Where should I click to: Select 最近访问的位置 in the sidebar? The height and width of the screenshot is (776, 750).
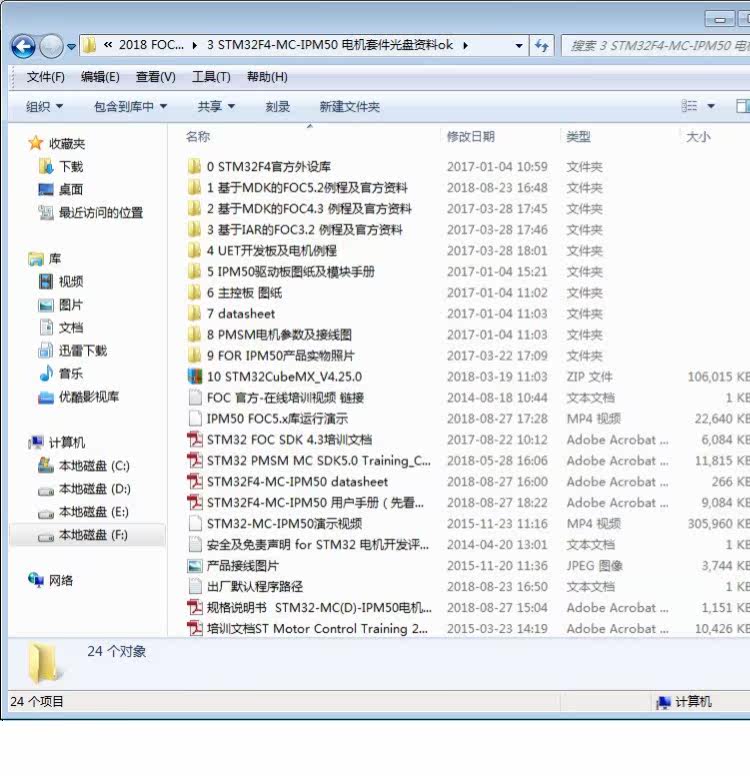pos(100,212)
